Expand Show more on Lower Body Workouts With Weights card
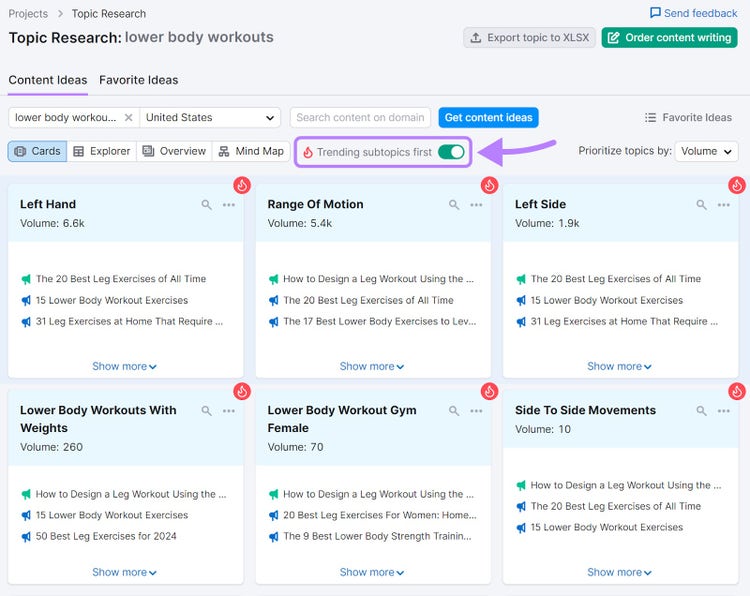Screen dimensions: 750x596 [124, 573]
